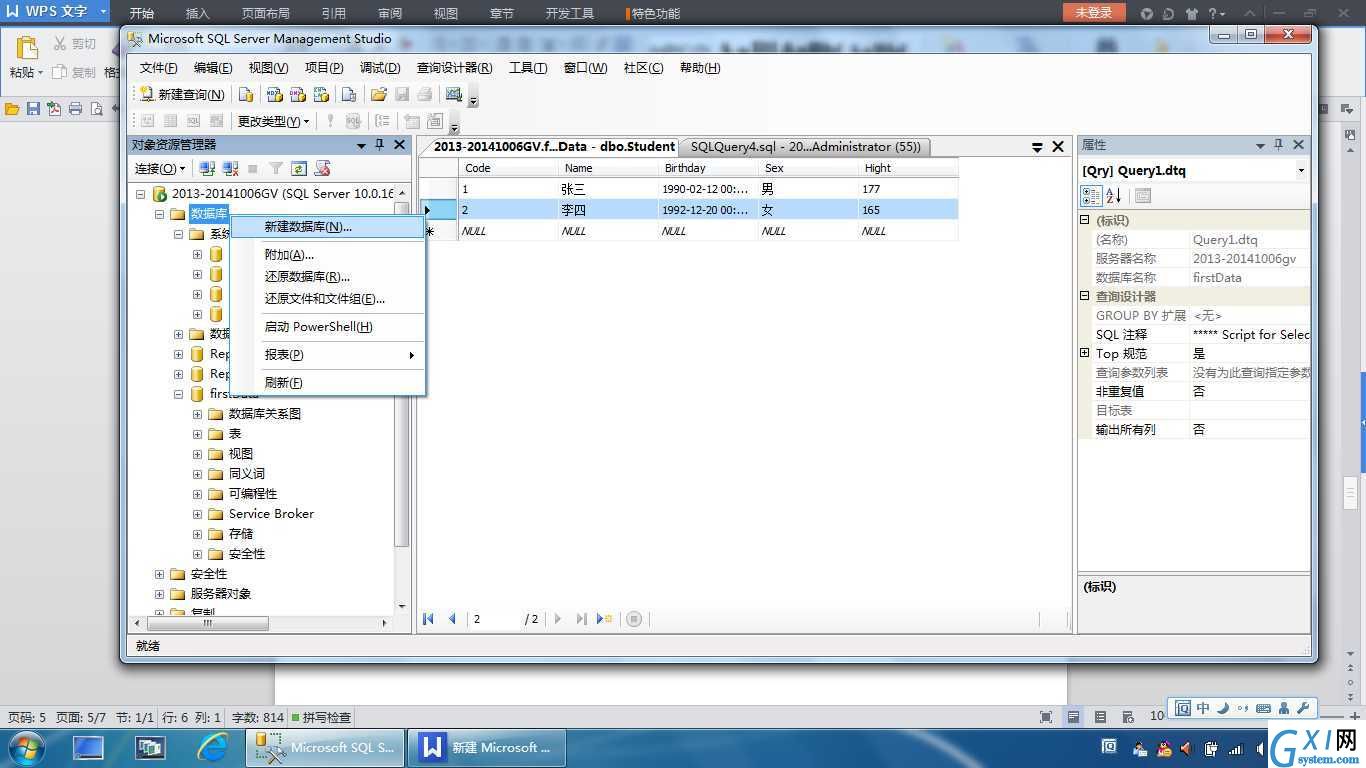Collapse the firstData database node
This screenshot has height=768, width=1366.
(179, 394)
